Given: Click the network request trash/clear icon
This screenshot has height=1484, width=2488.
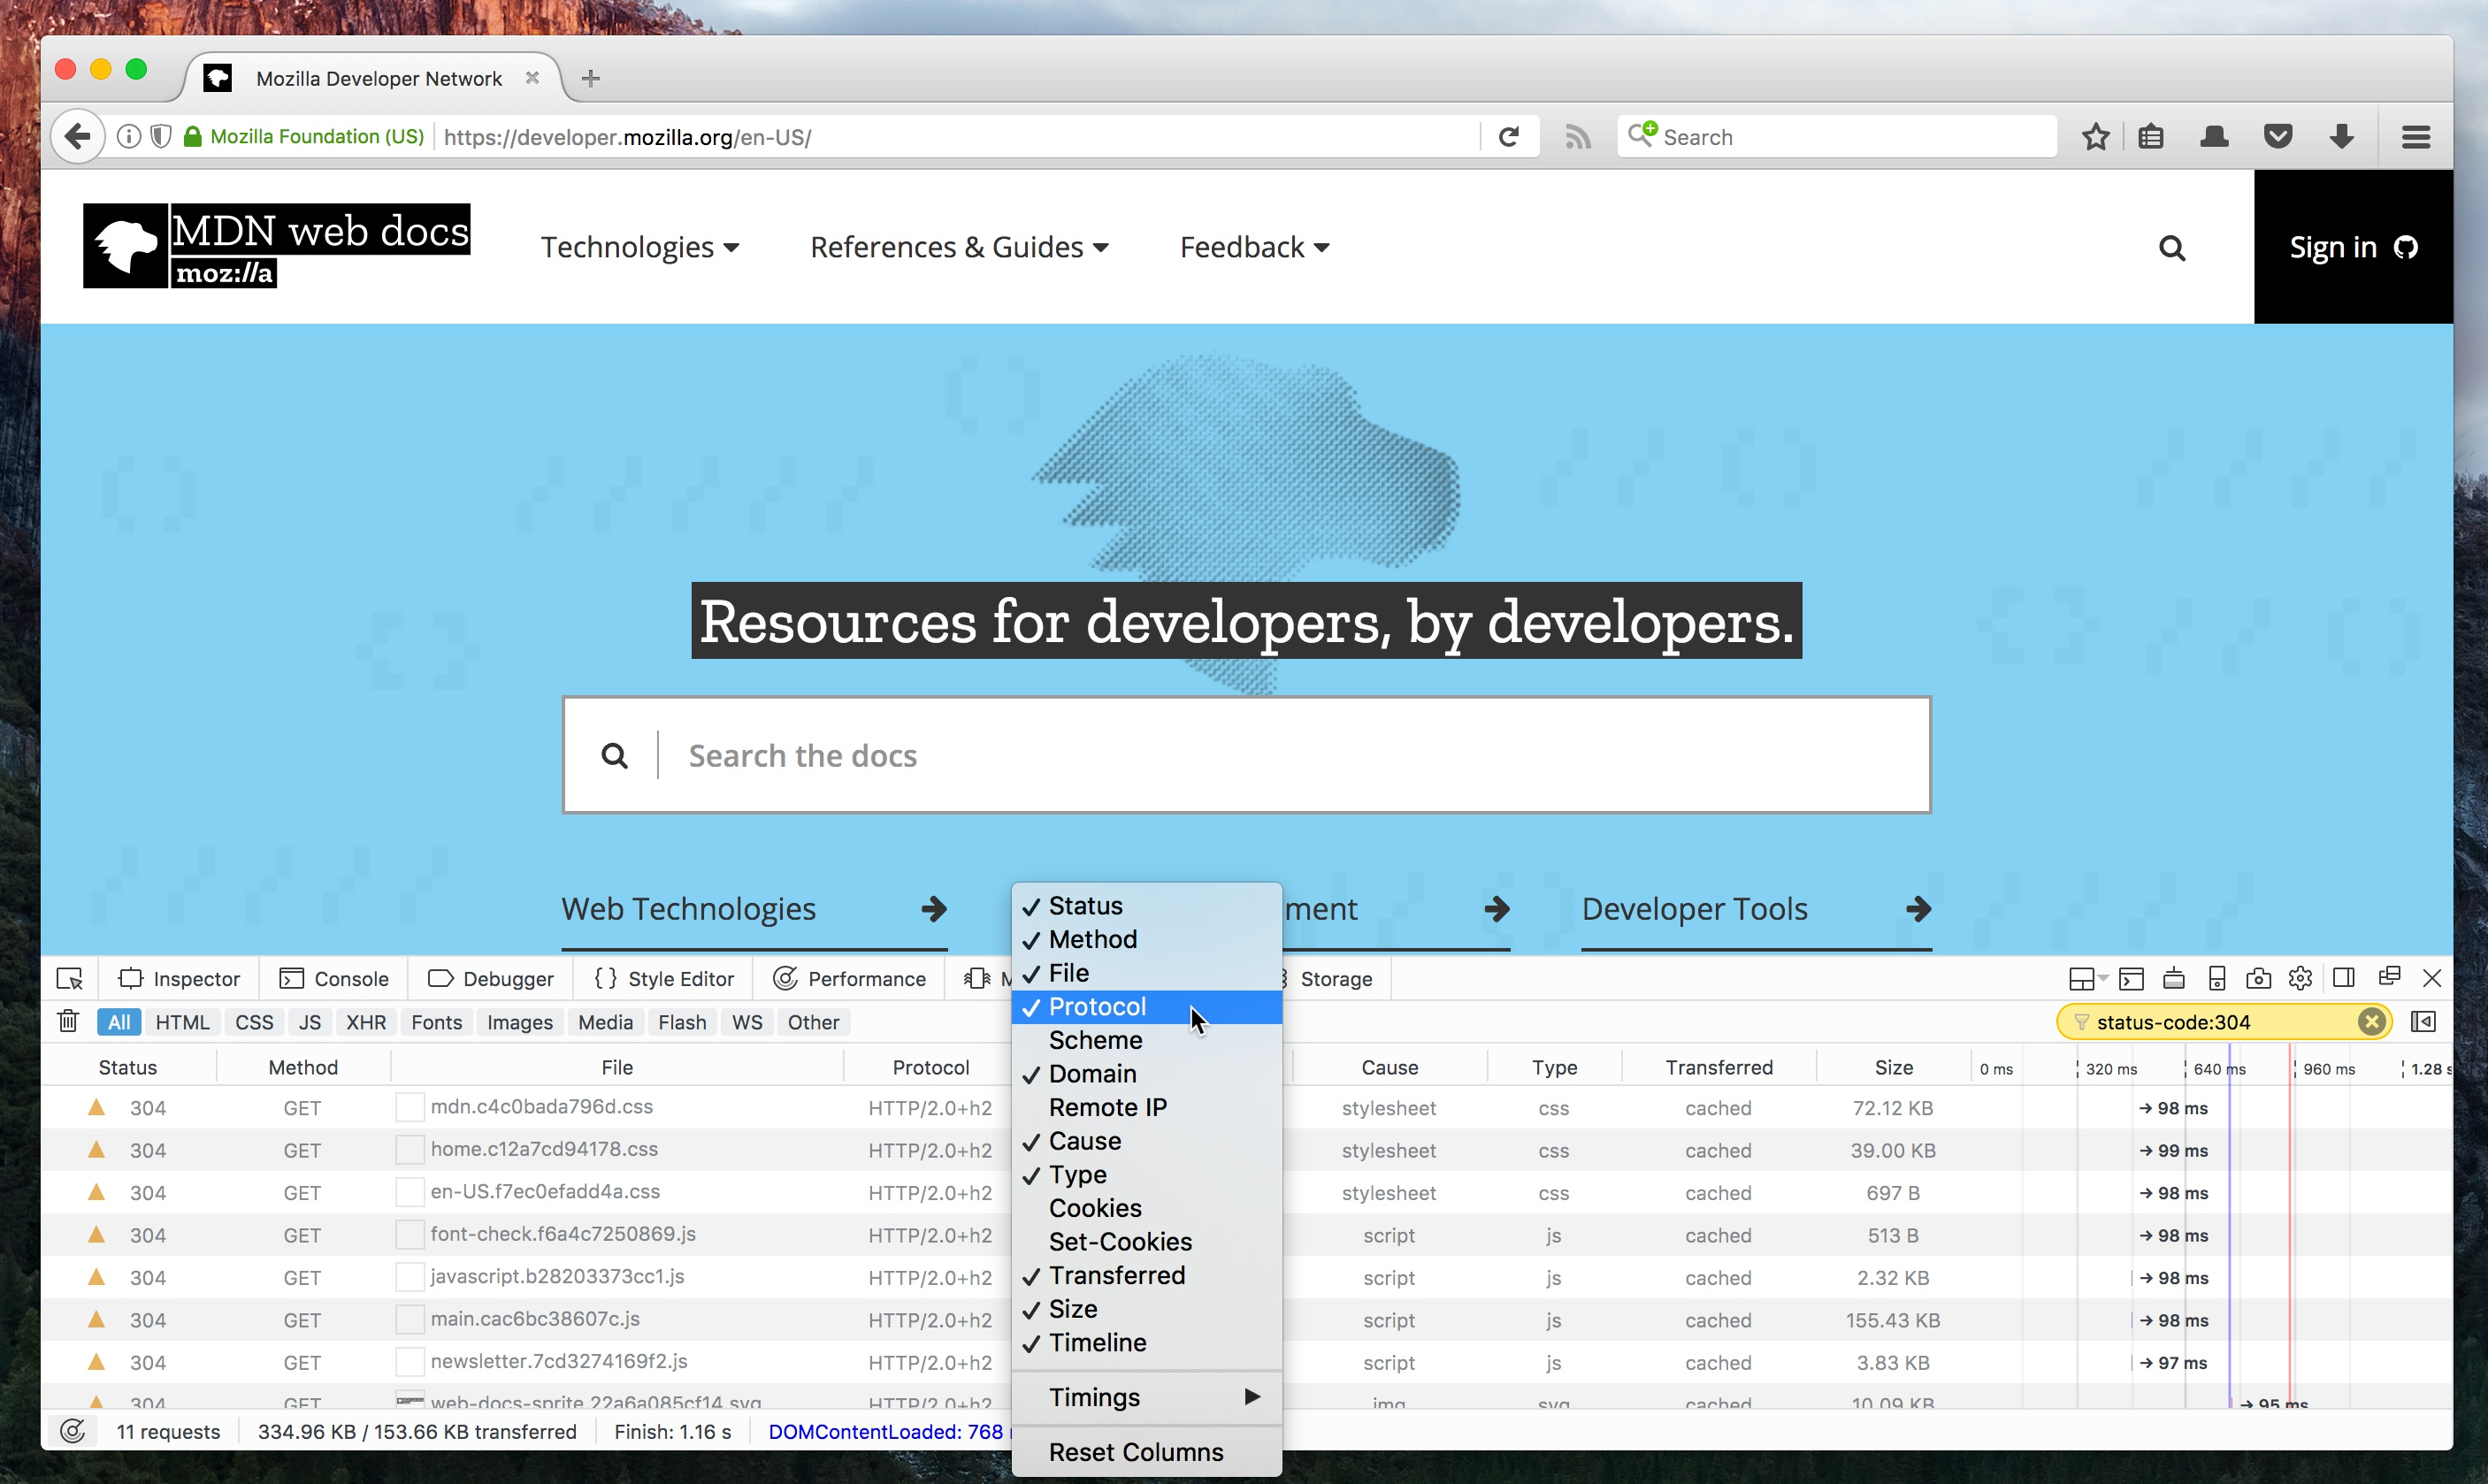Looking at the screenshot, I should tap(67, 1021).
